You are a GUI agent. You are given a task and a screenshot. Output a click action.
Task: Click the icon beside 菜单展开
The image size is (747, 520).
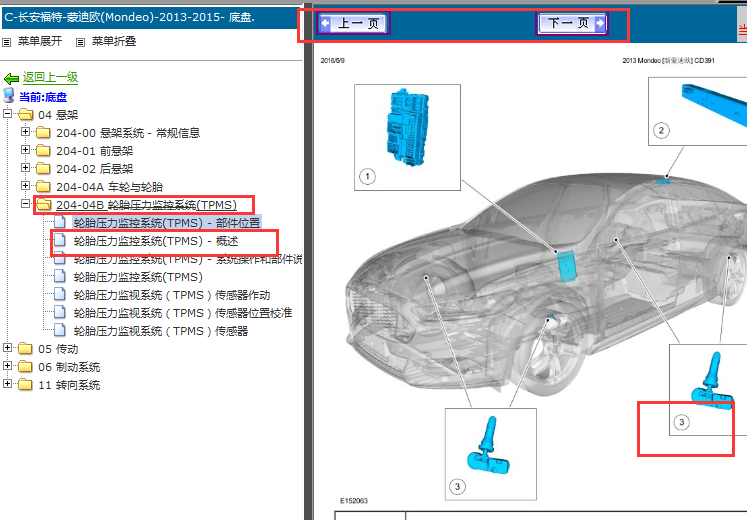[x=7, y=42]
